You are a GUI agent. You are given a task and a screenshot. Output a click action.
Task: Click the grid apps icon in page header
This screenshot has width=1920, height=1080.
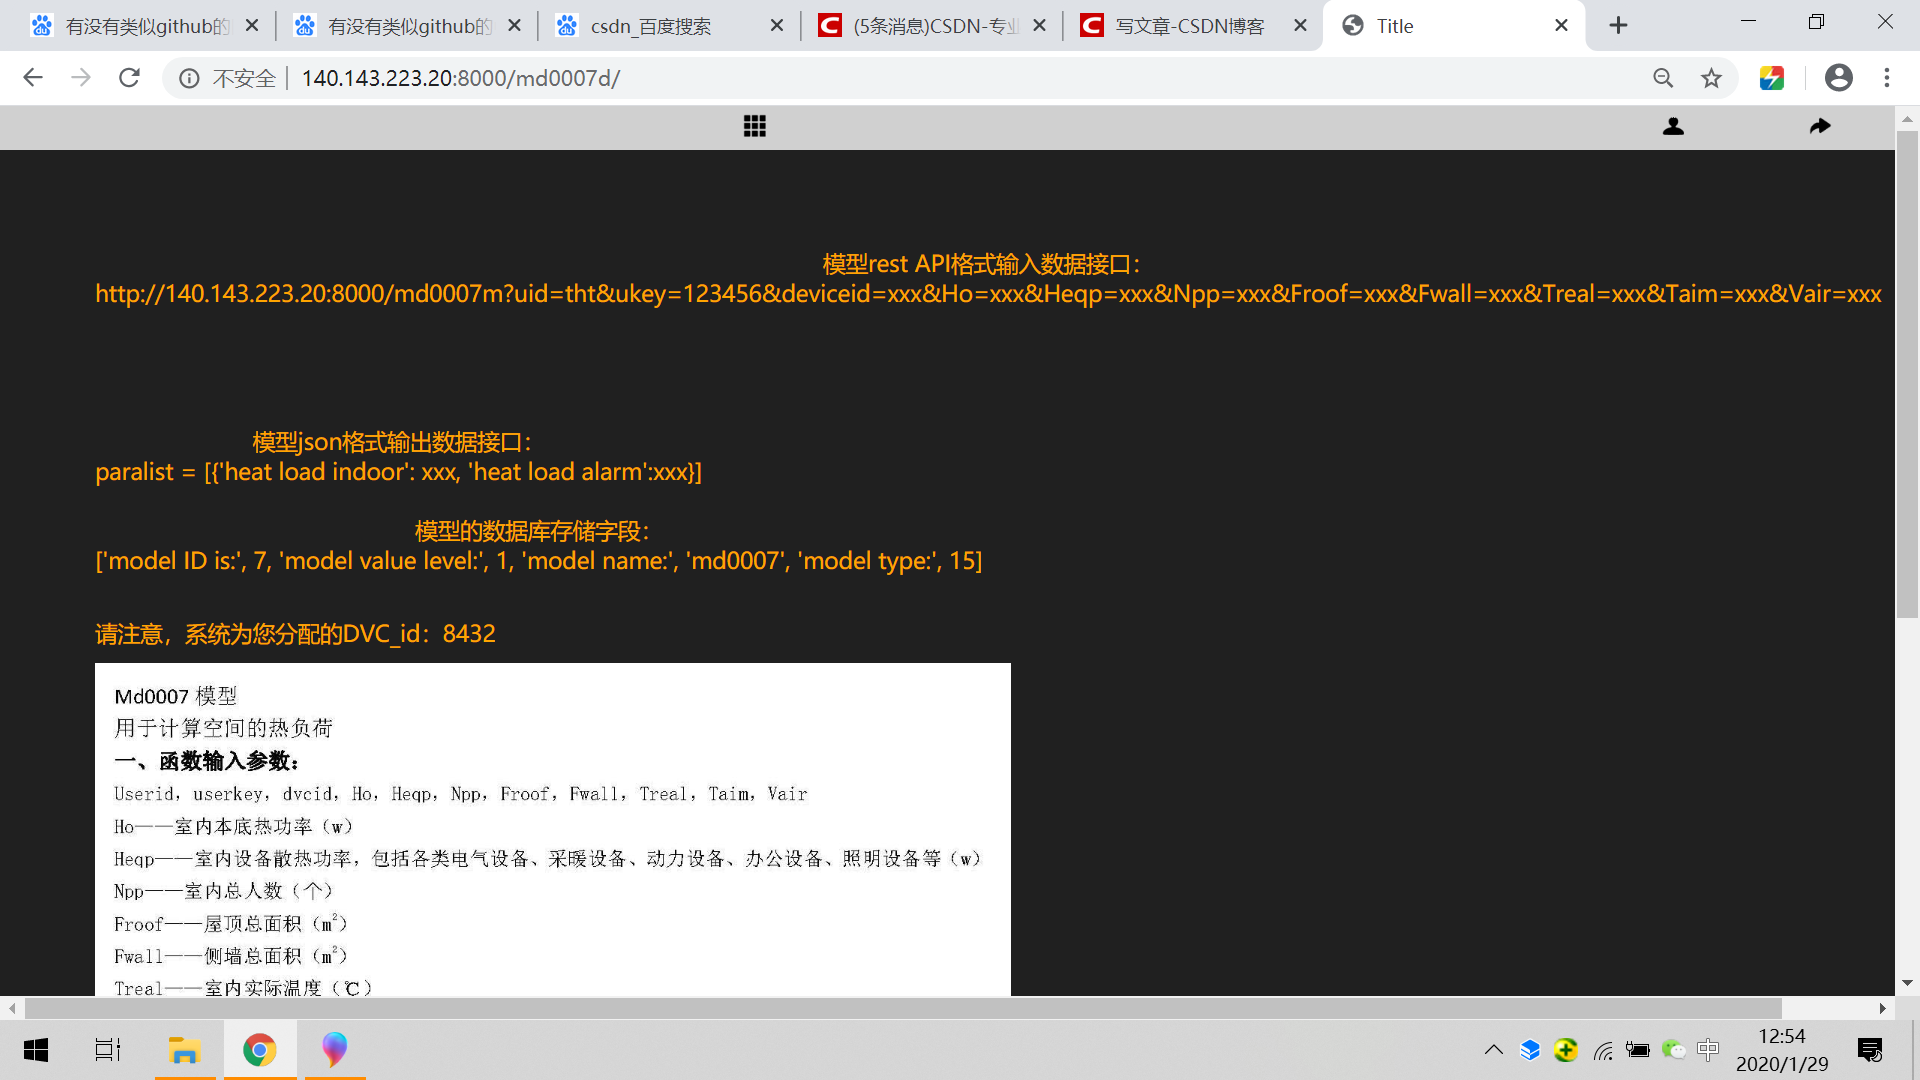pyautogui.click(x=755, y=126)
